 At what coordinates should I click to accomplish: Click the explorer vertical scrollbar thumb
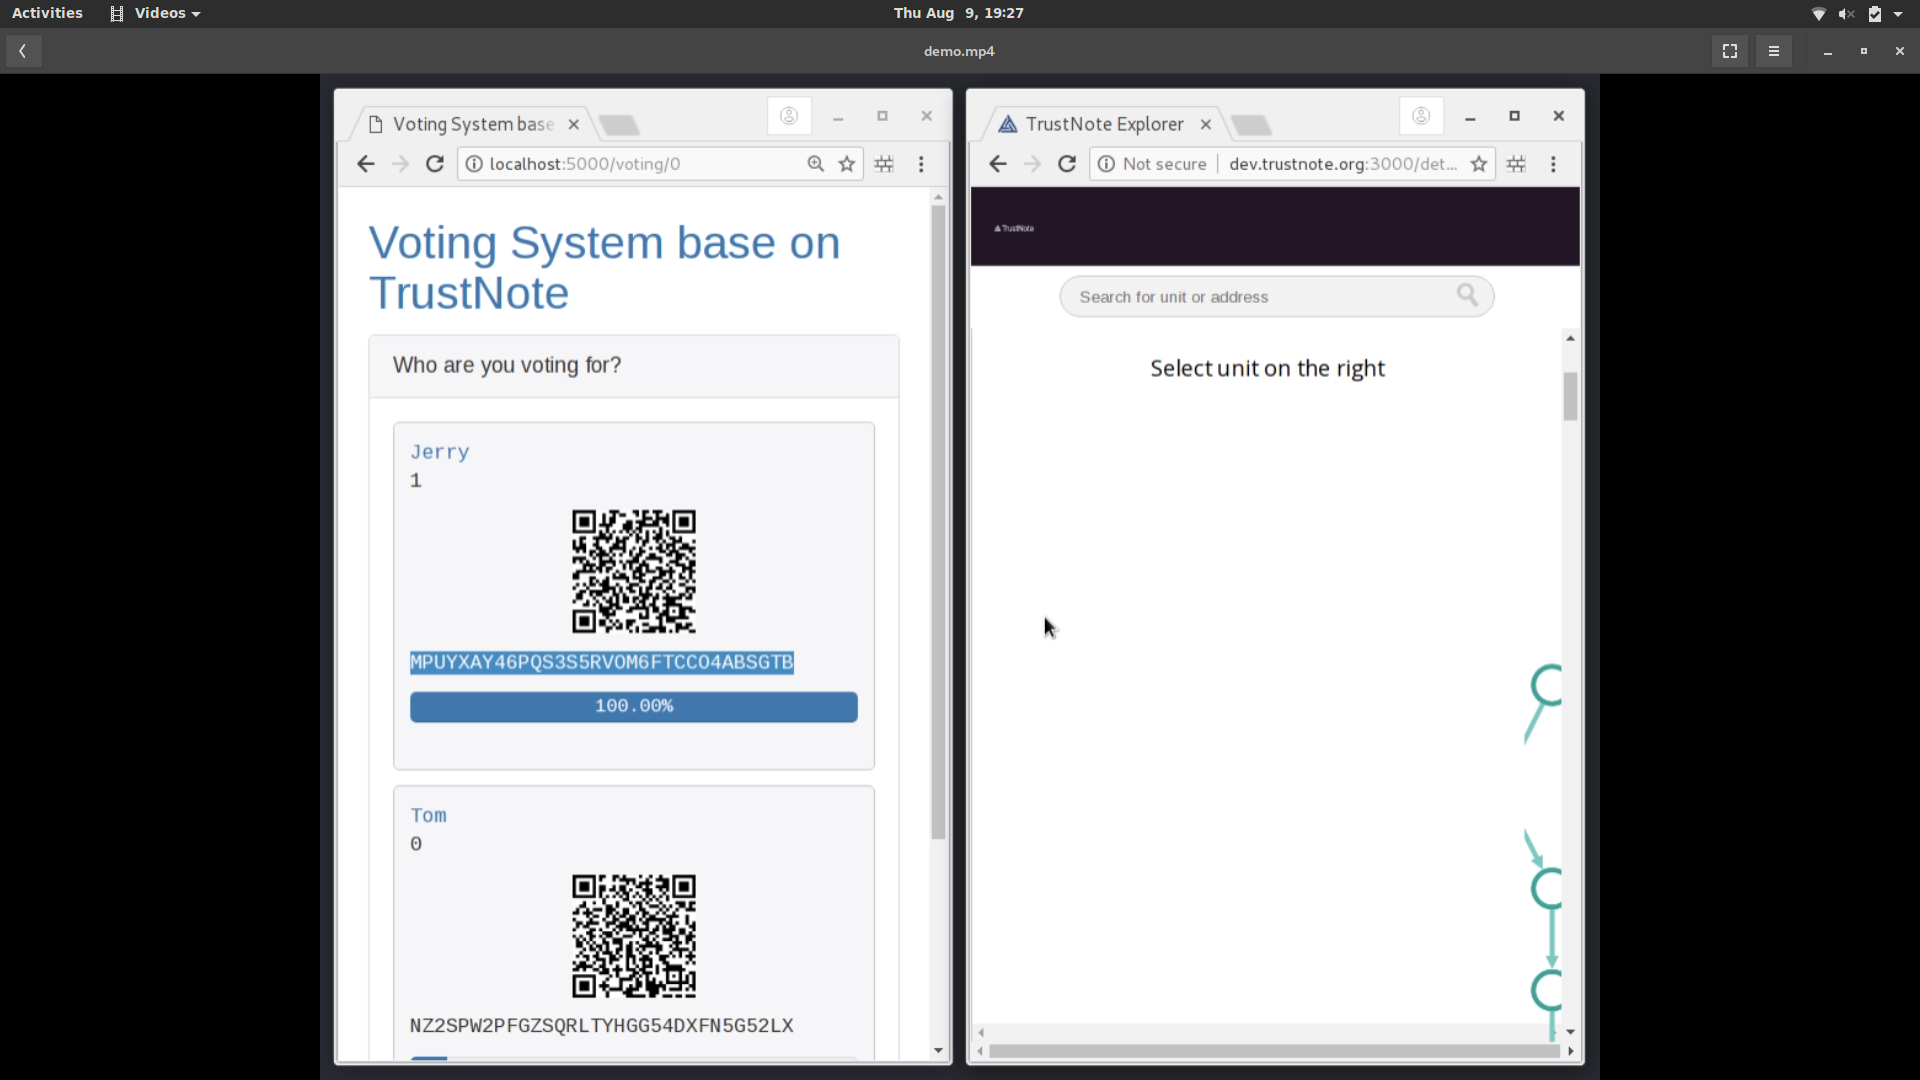(x=1570, y=397)
